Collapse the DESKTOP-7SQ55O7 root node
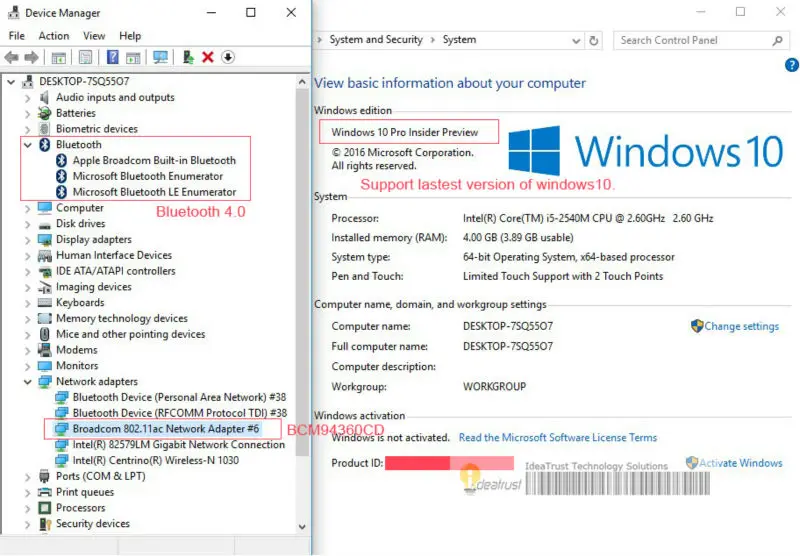 (11, 82)
